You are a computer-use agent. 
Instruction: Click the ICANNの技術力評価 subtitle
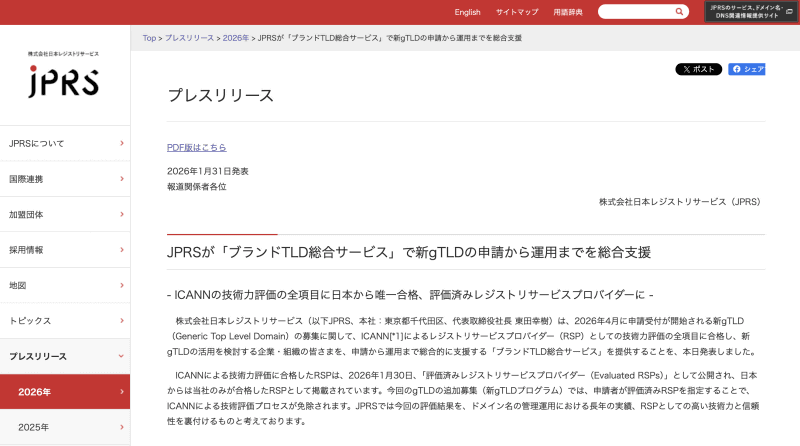410,295
